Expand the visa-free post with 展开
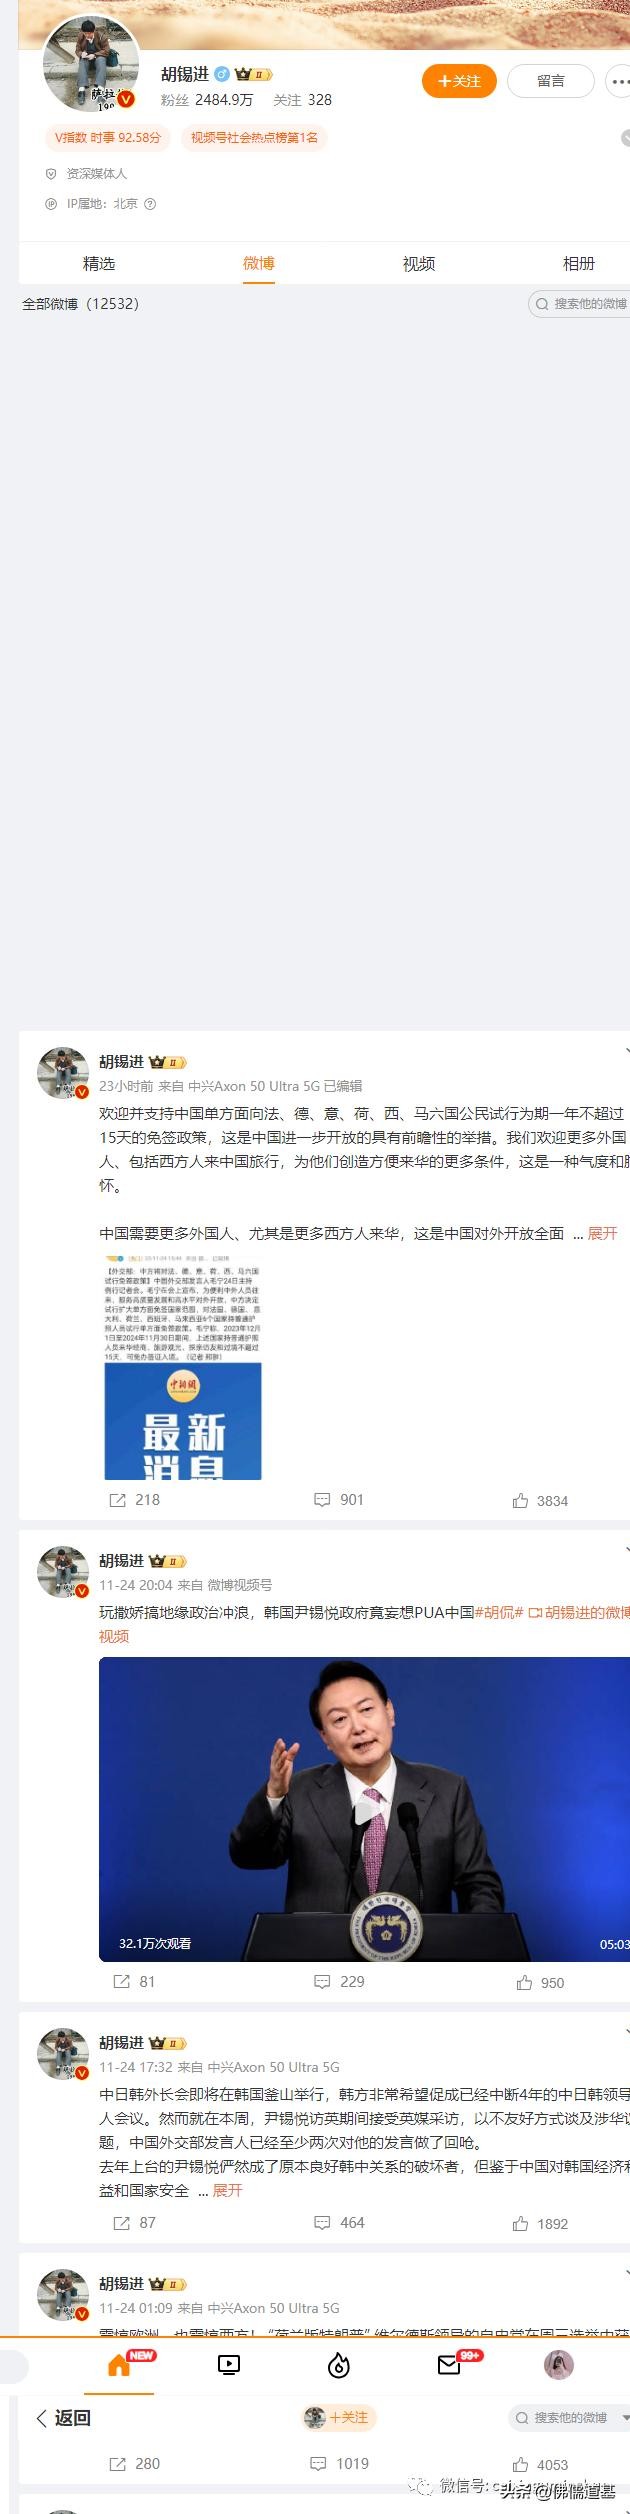The width and height of the screenshot is (630, 2514). click(x=602, y=1233)
